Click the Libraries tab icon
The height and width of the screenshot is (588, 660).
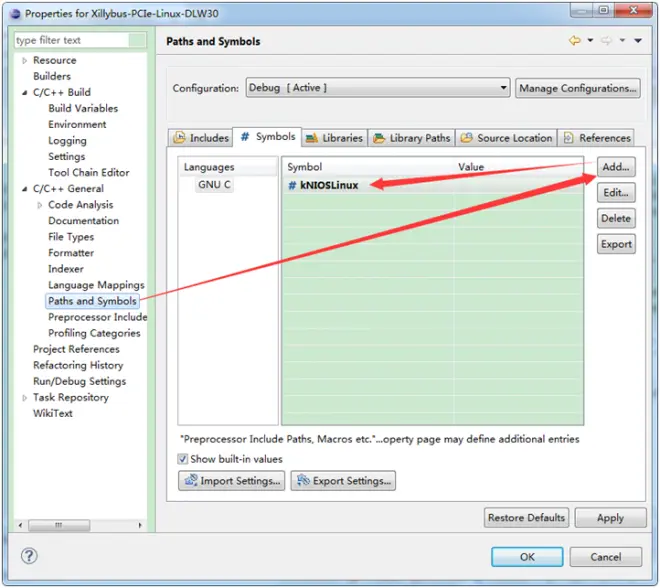311,138
